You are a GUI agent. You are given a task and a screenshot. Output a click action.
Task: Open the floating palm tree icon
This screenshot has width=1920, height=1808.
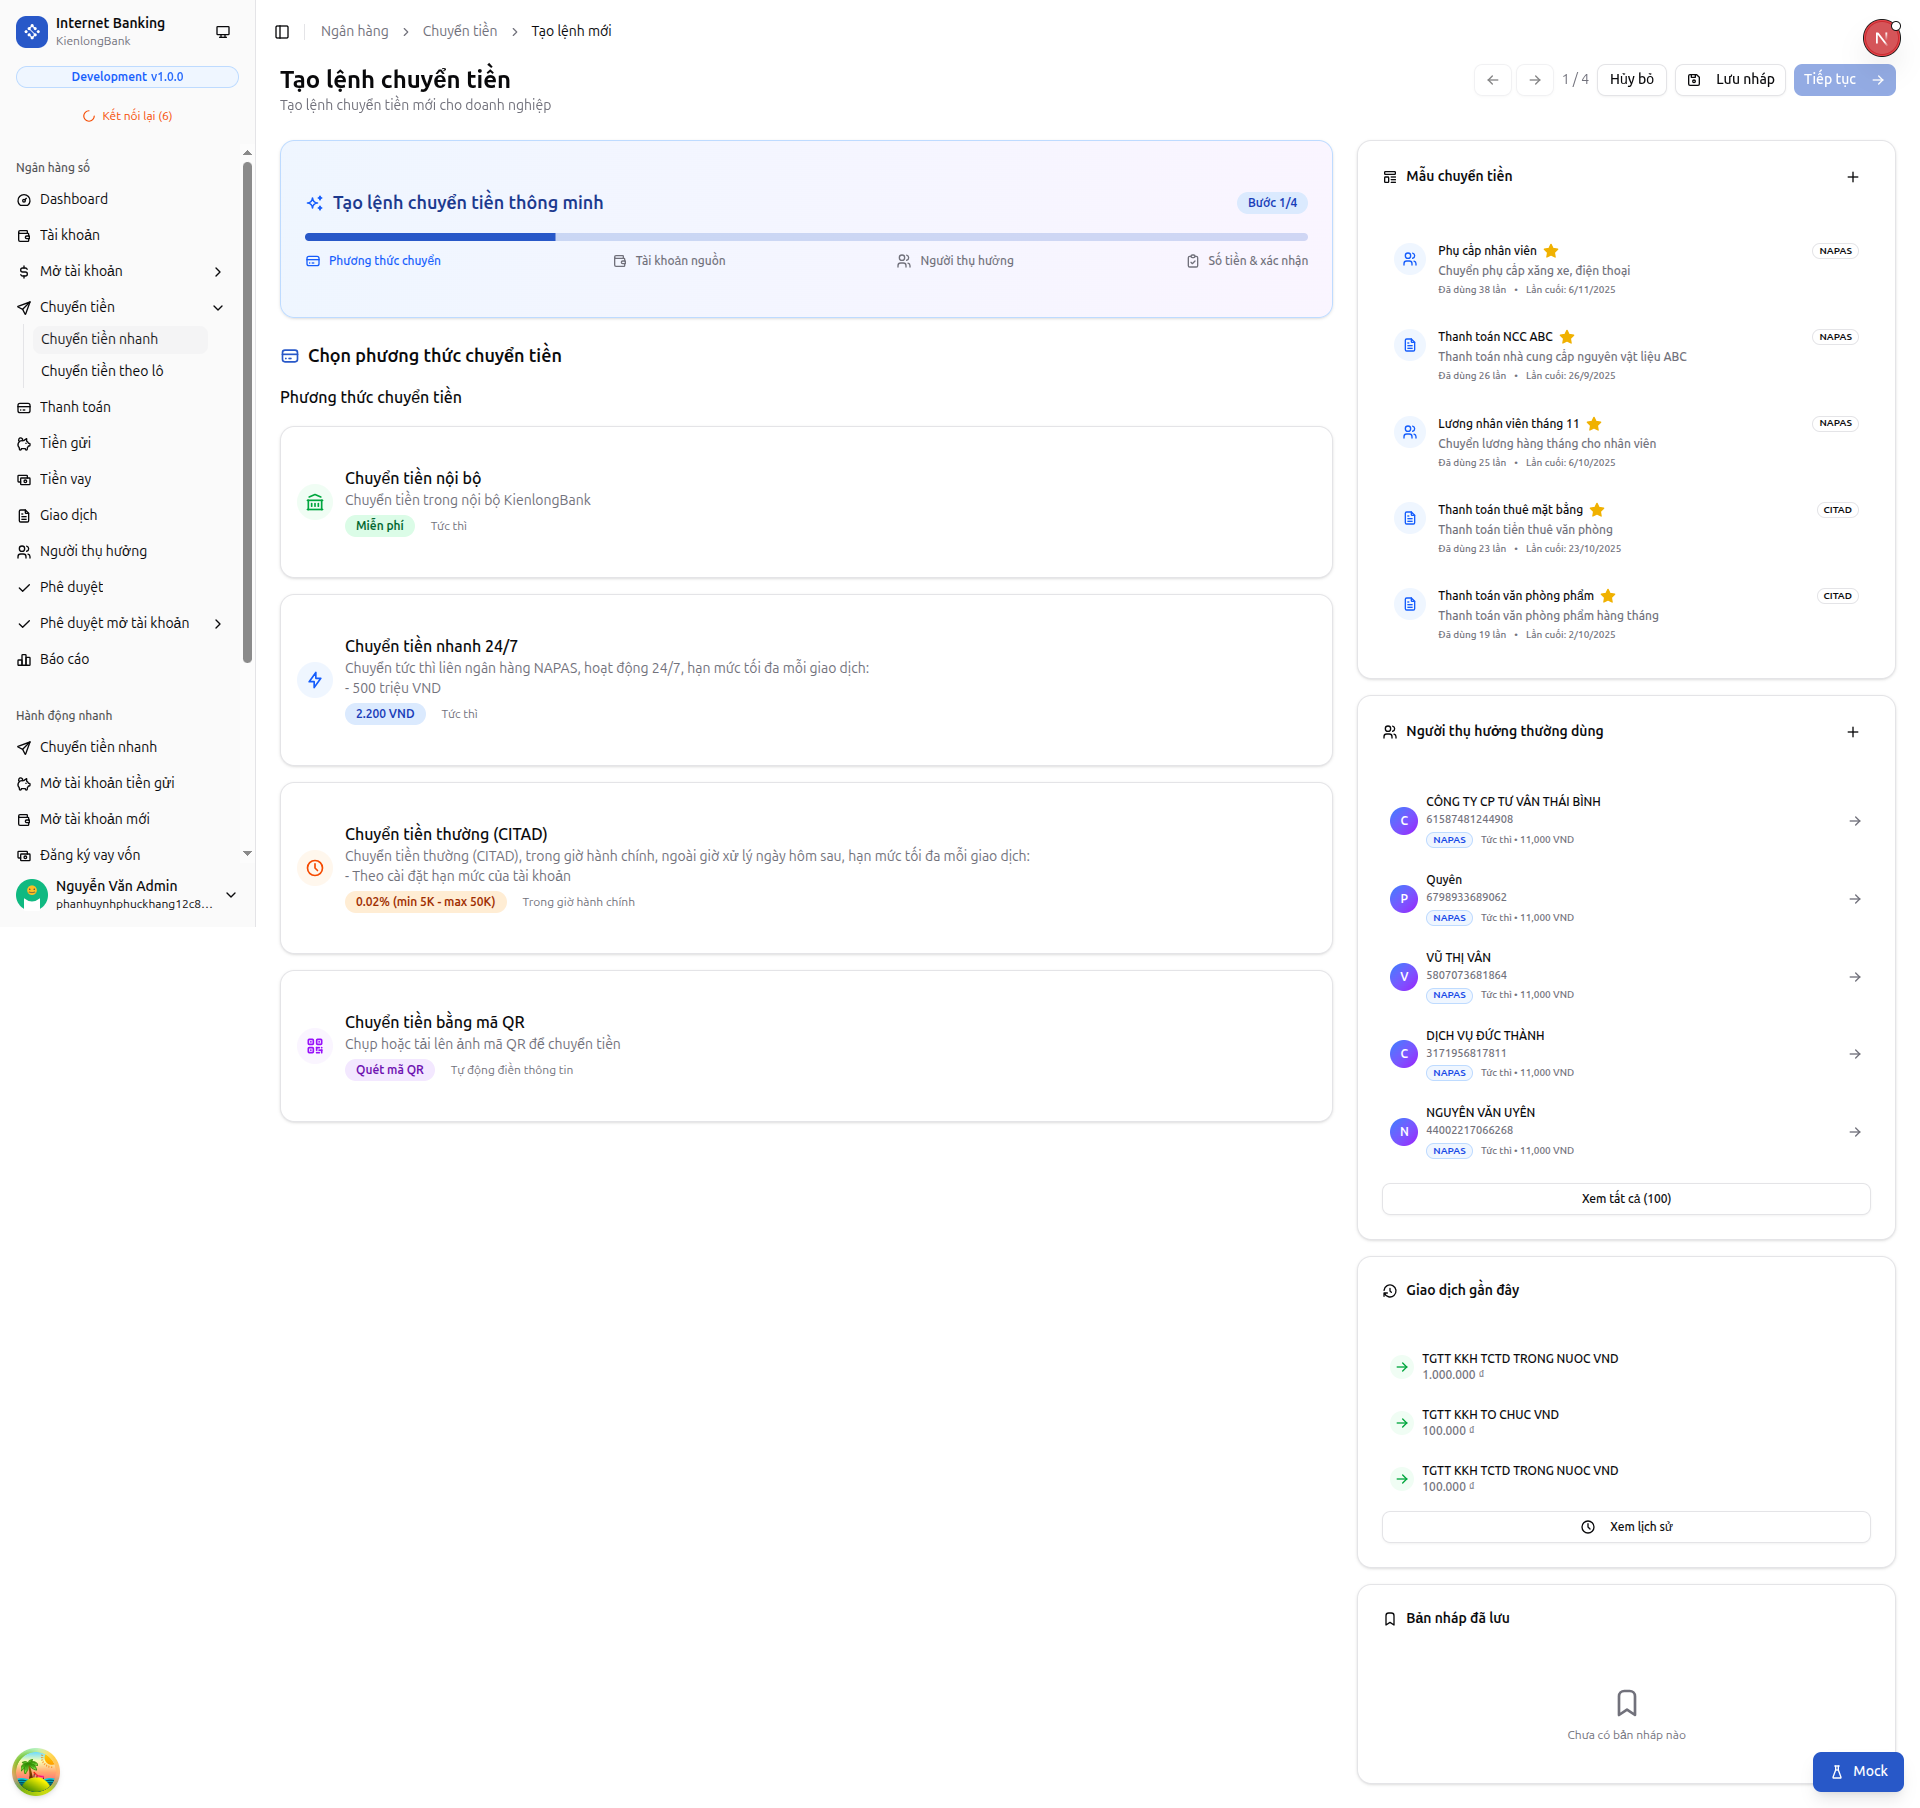[36, 1772]
